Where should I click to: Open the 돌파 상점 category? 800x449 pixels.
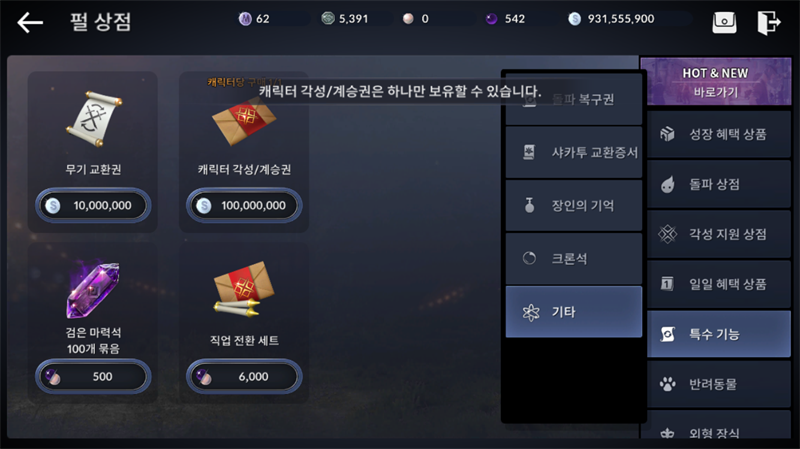(x=719, y=184)
